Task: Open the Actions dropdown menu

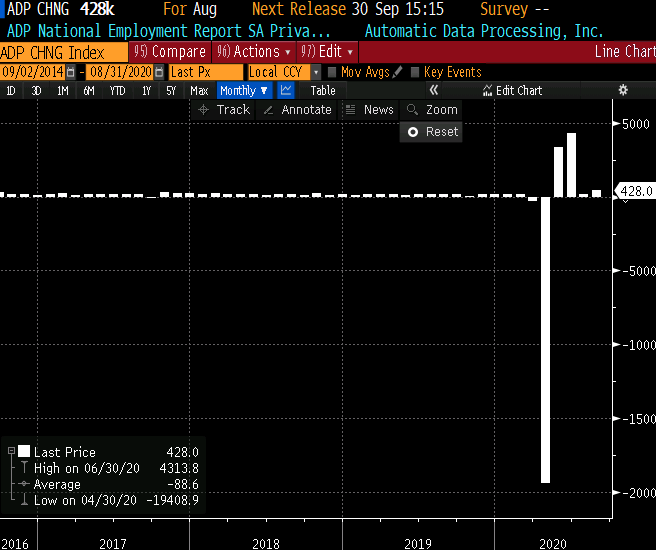Action: 254,52
